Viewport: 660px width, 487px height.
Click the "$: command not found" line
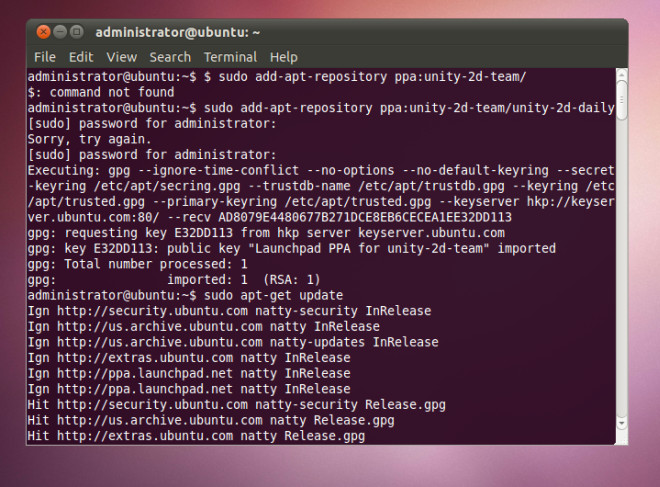click(x=101, y=92)
